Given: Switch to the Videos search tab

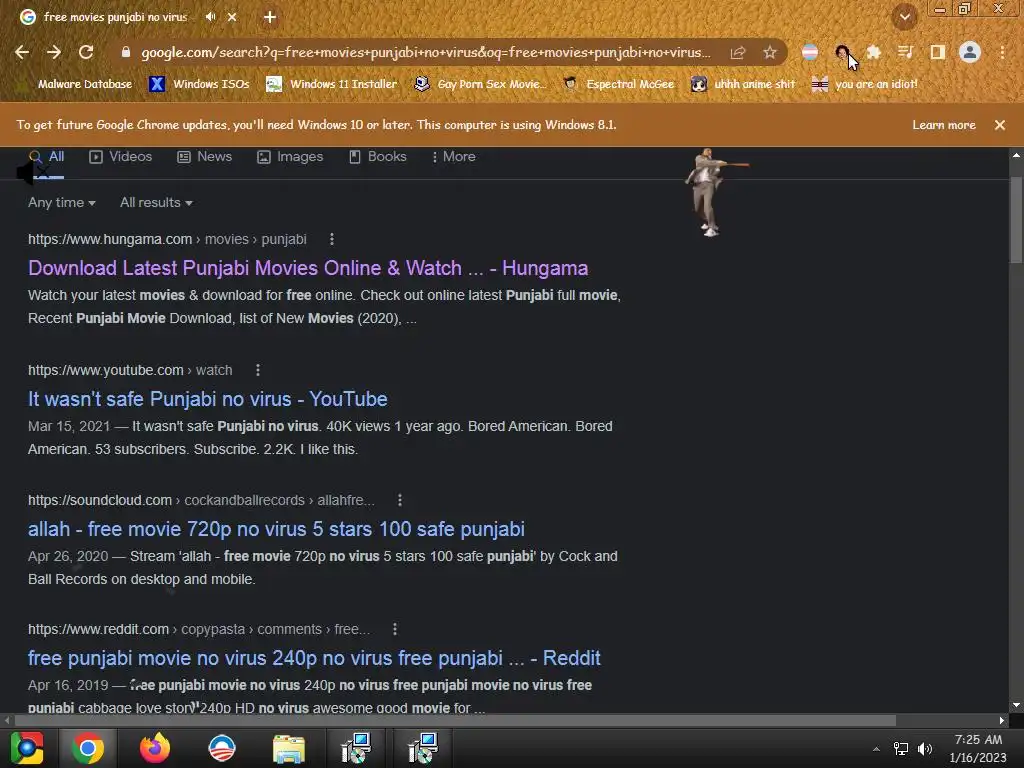Looking at the screenshot, I should 121,157.
